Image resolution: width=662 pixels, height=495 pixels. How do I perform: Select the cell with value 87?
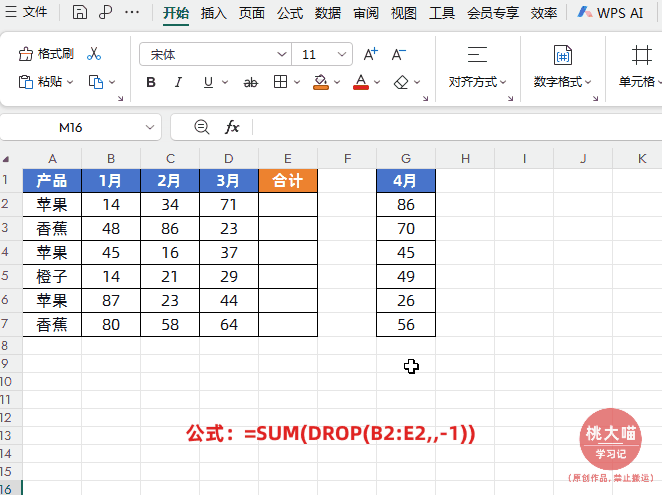pos(111,301)
